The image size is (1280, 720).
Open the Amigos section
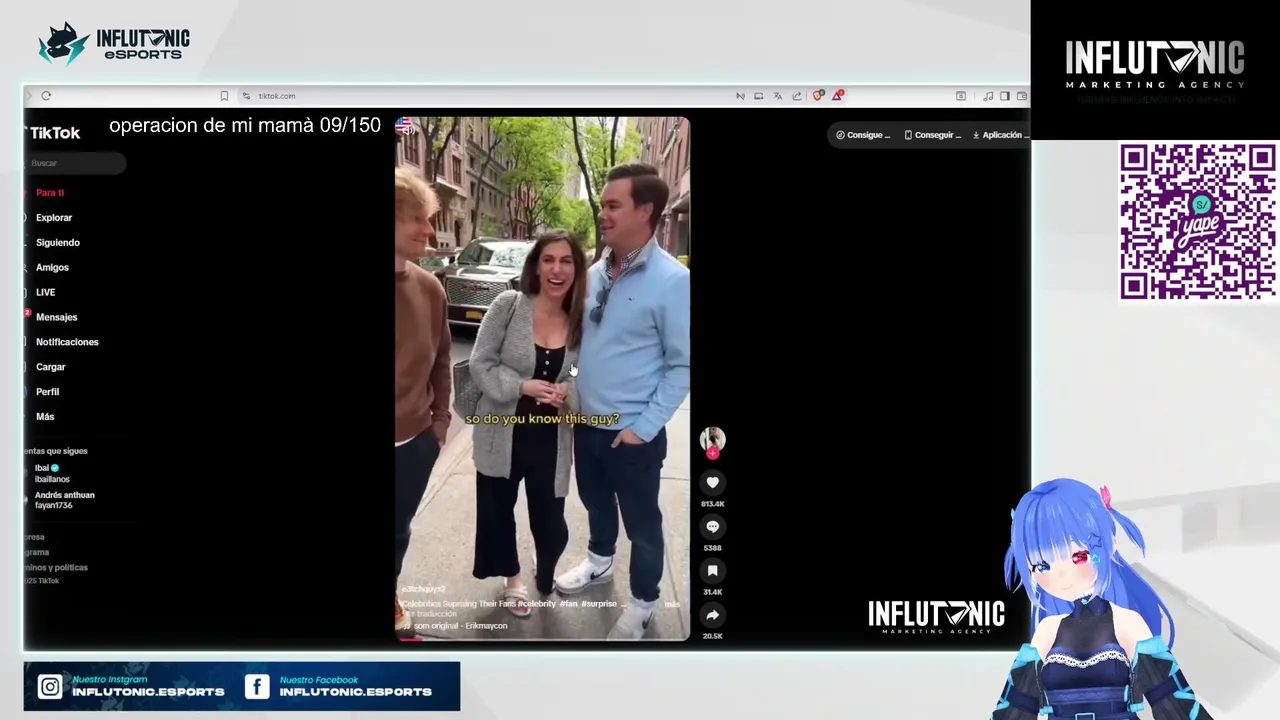click(52, 268)
